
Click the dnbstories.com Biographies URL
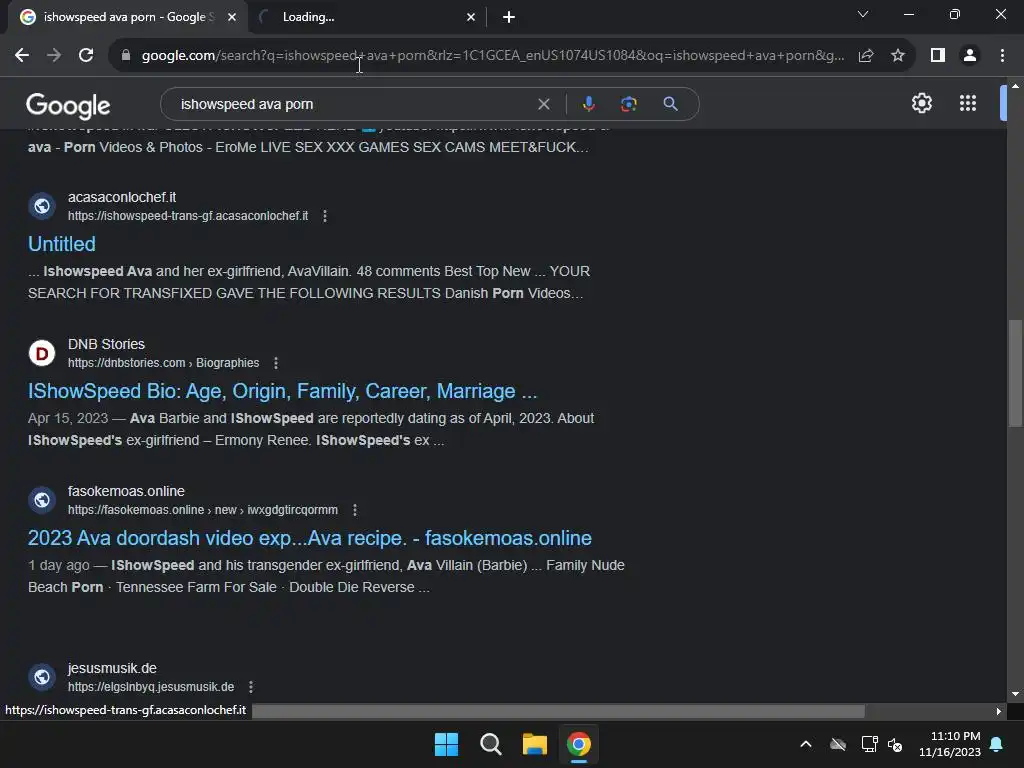(163, 363)
